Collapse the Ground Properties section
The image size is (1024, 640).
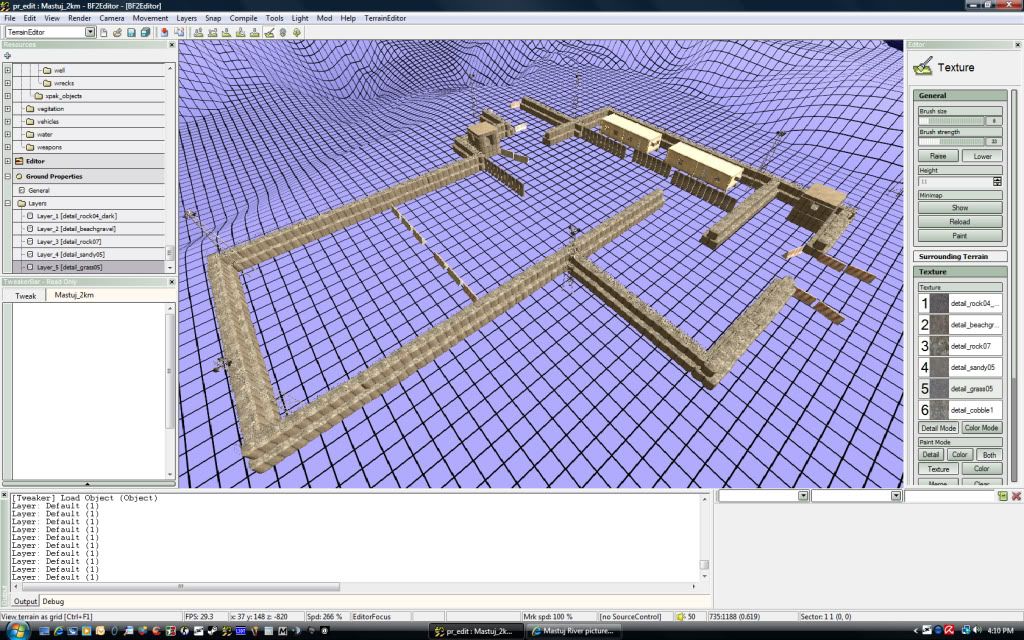[8, 176]
